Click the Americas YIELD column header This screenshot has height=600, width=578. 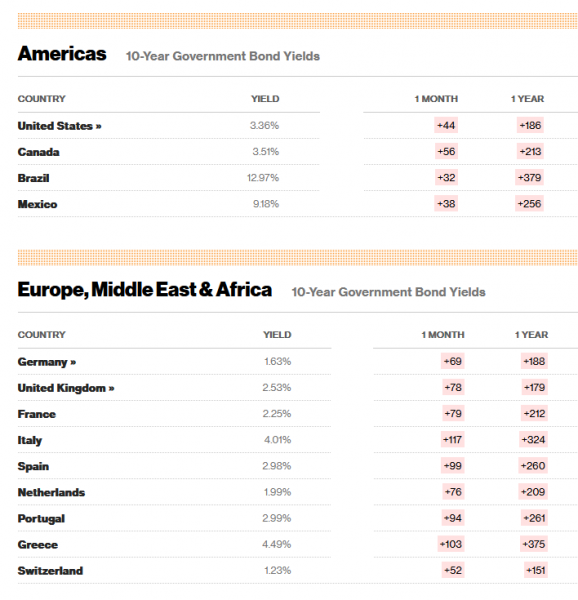coord(265,99)
